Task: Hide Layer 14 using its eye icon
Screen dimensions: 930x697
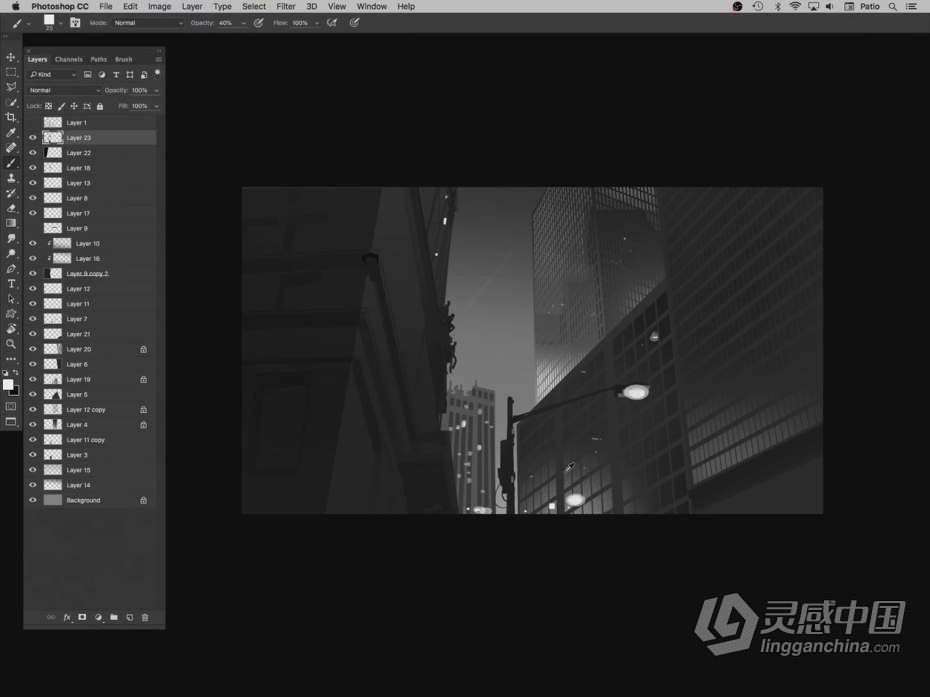Action: (x=32, y=485)
